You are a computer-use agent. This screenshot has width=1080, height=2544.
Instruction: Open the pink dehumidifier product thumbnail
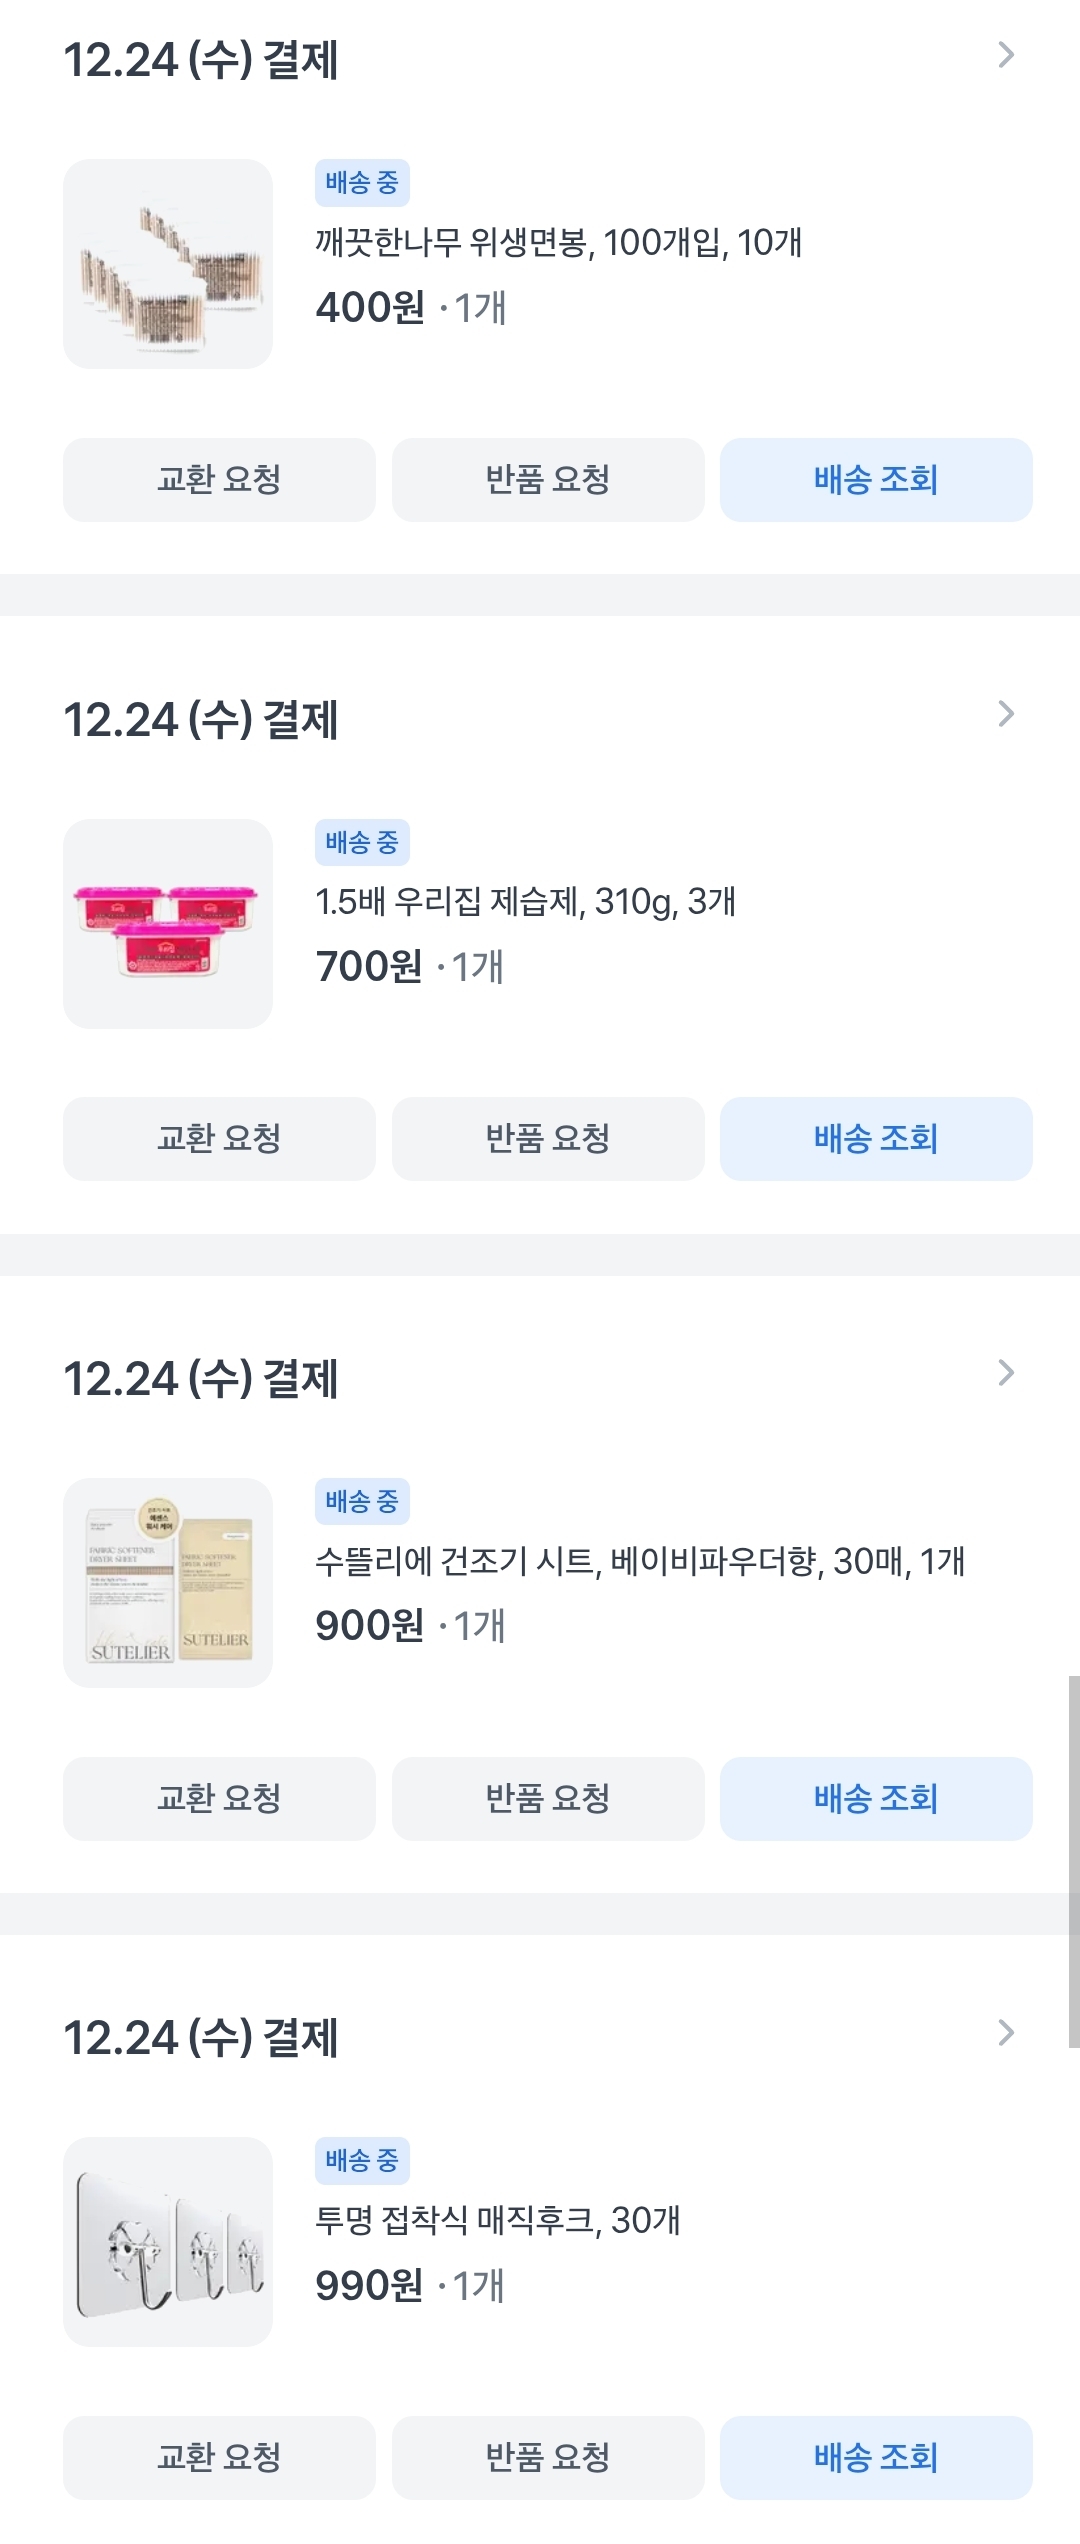168,924
